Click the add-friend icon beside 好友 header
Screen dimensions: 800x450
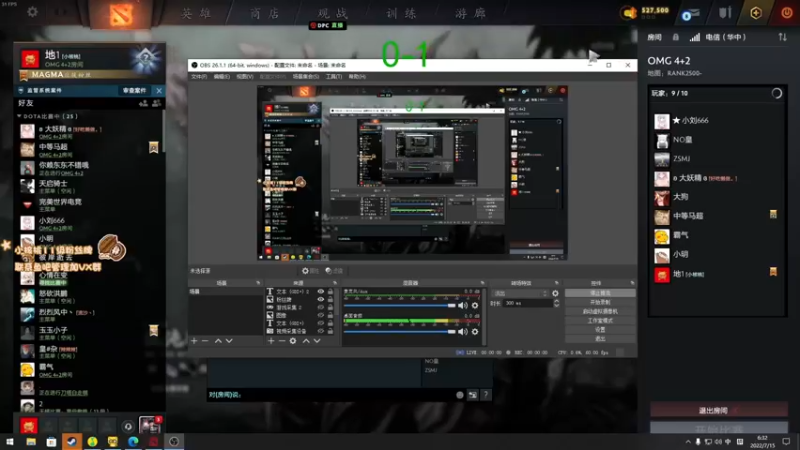click(143, 103)
